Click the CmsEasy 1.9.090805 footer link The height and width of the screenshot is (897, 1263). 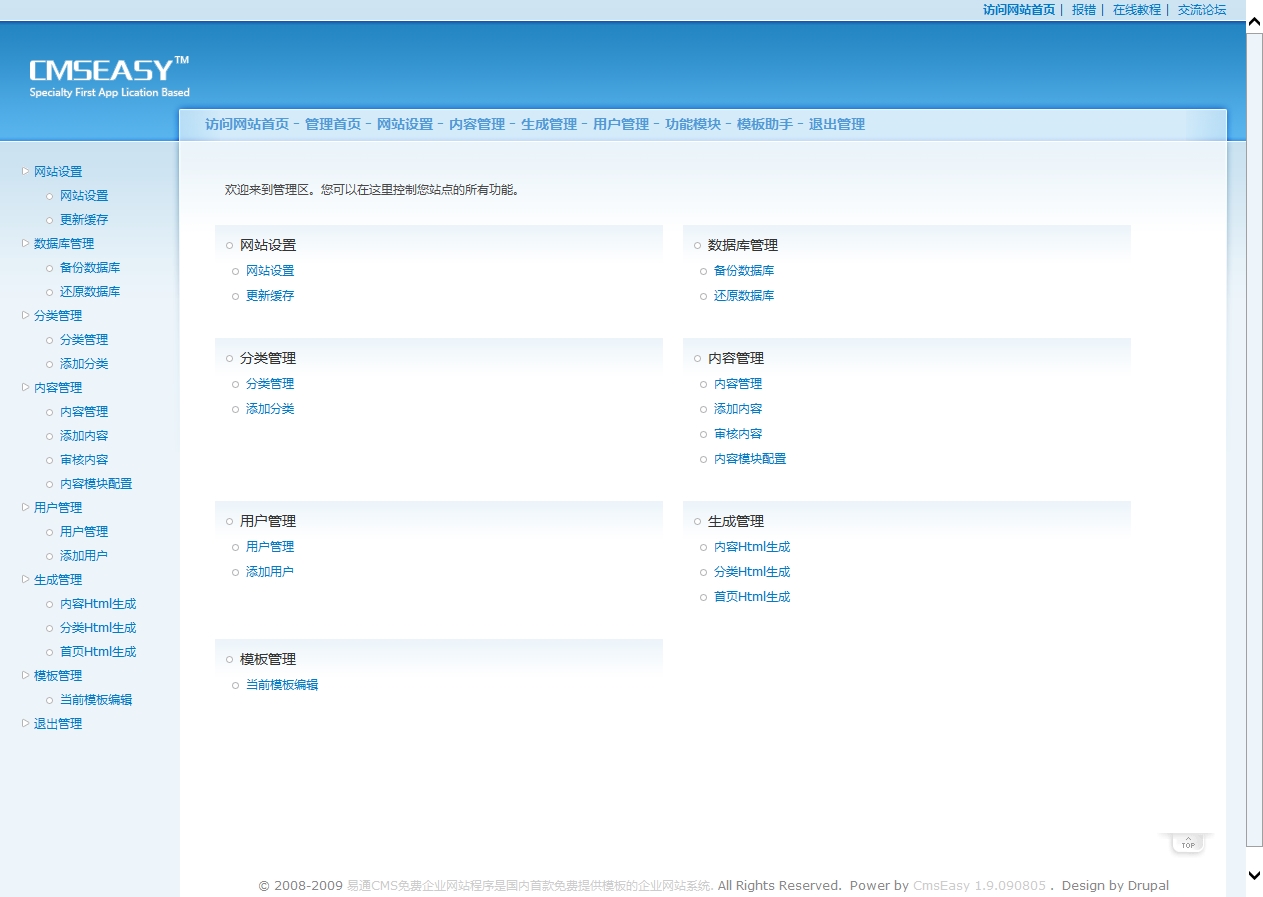click(979, 885)
